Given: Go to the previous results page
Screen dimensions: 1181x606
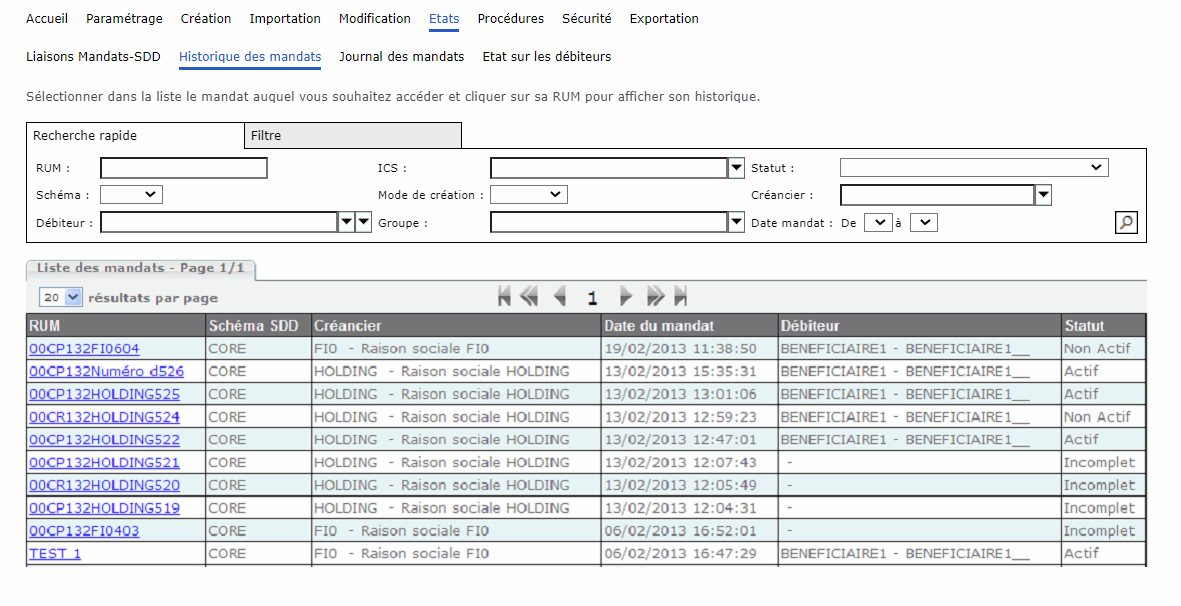Looking at the screenshot, I should pos(560,296).
